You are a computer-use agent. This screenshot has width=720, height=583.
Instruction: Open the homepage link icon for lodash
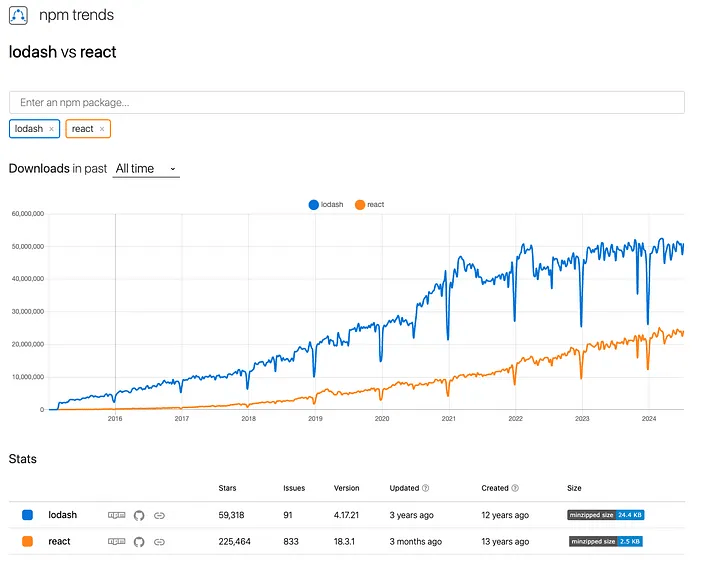pos(159,516)
